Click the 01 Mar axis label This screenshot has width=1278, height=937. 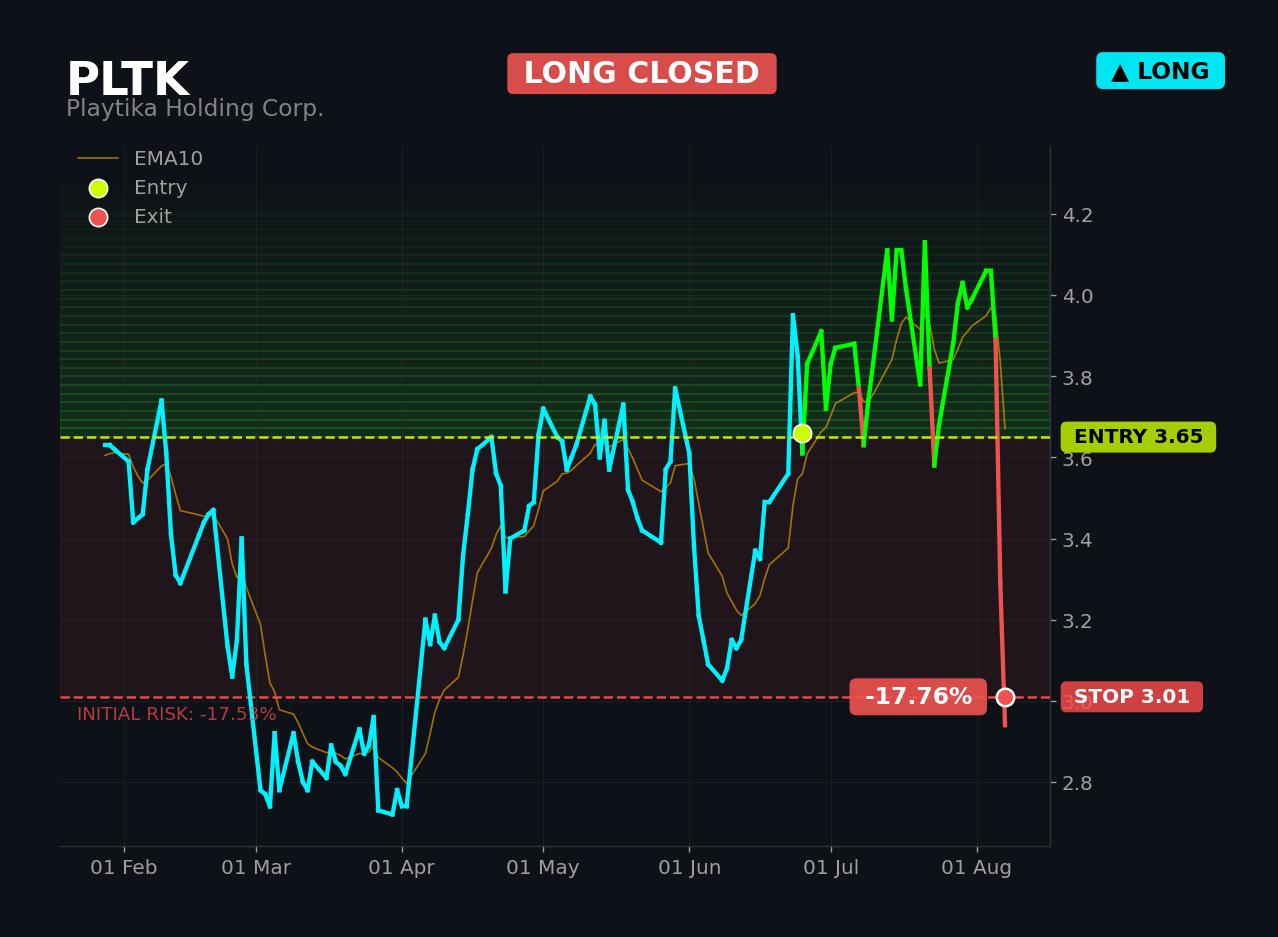(256, 868)
